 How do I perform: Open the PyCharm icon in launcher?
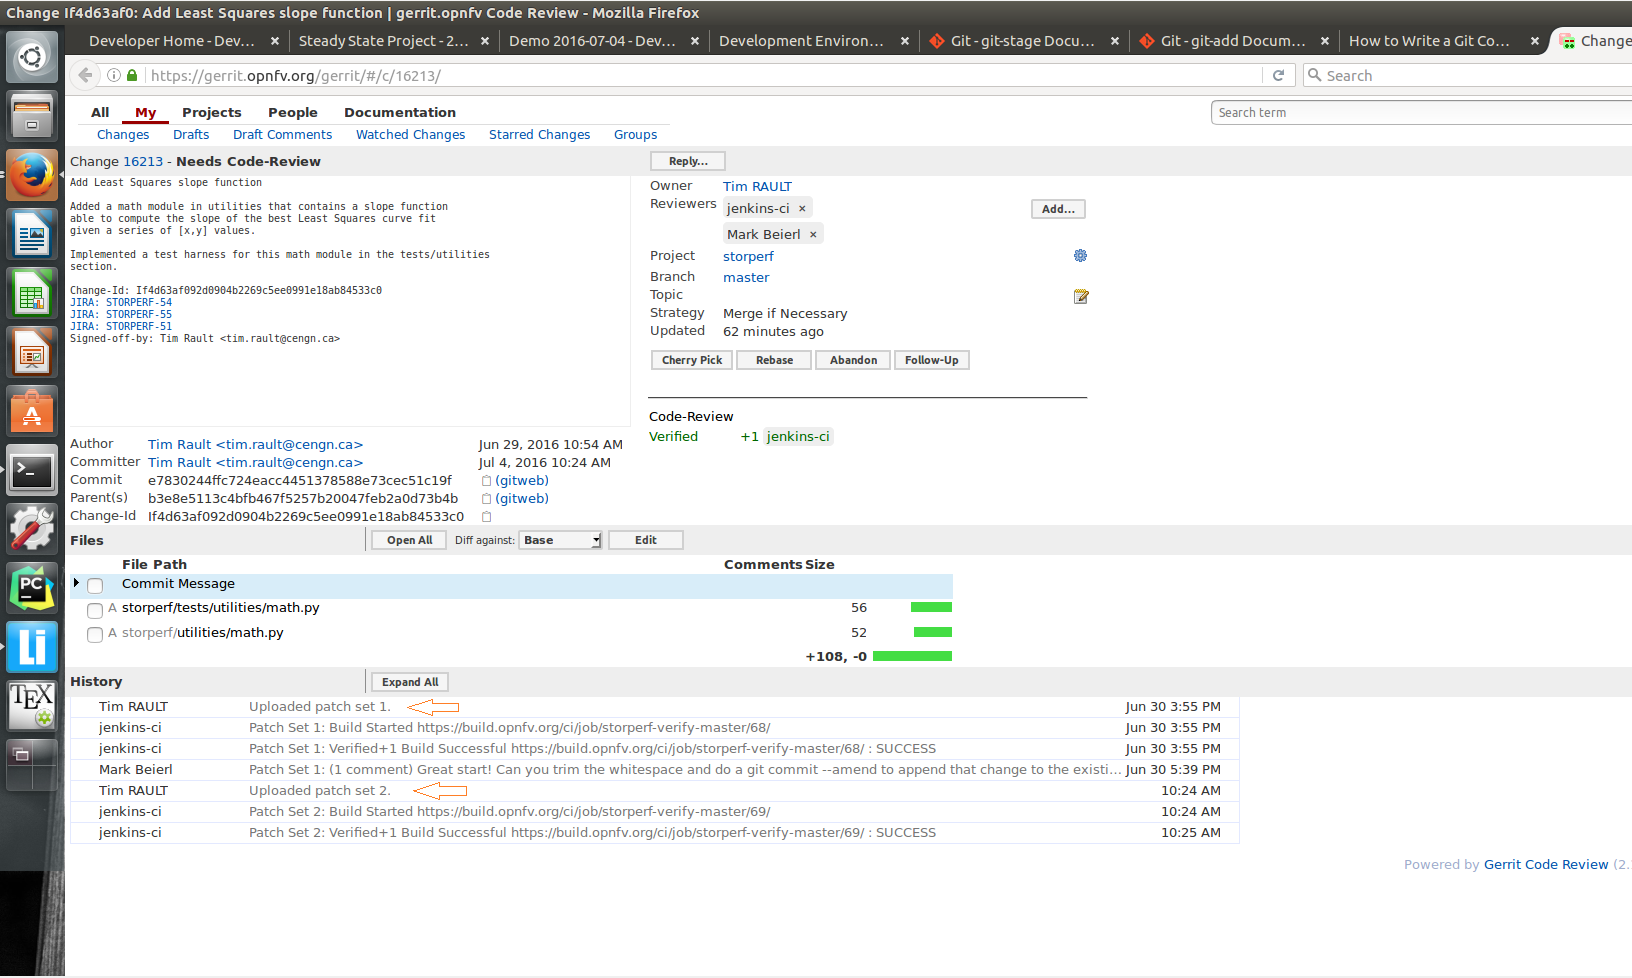32,588
